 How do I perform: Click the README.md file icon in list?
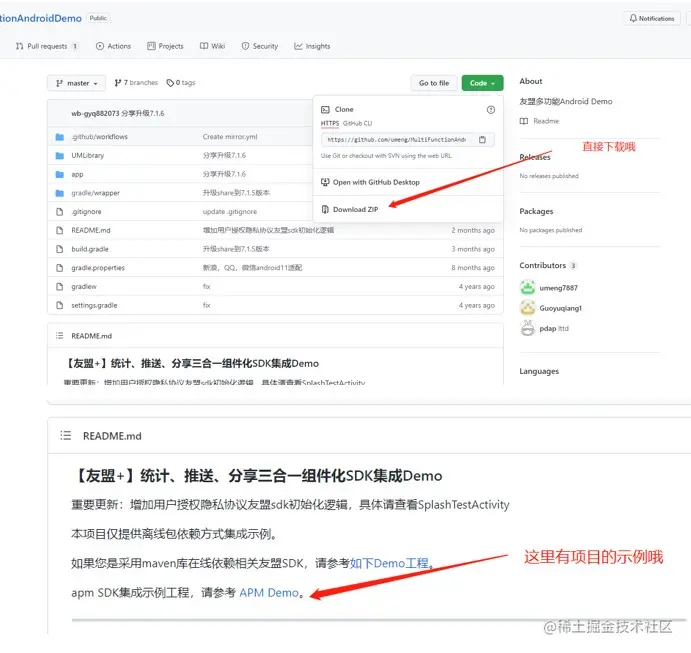point(60,230)
